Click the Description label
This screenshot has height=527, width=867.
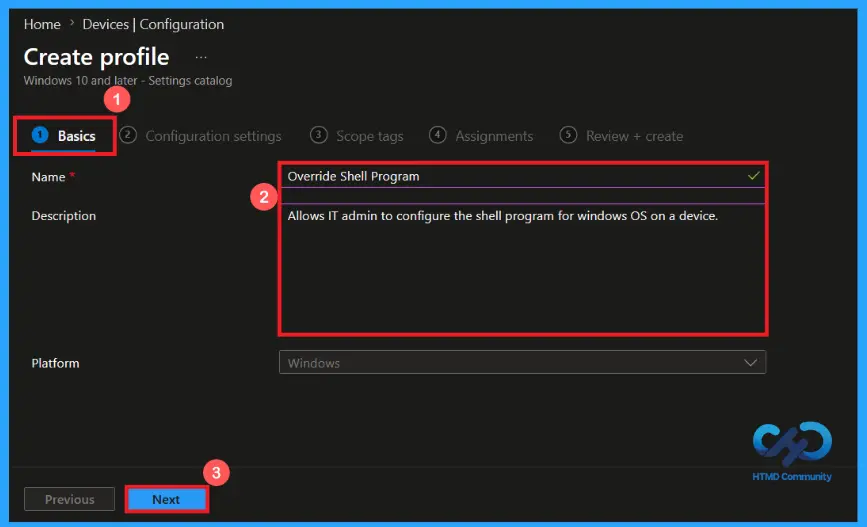pyautogui.click(x=64, y=216)
